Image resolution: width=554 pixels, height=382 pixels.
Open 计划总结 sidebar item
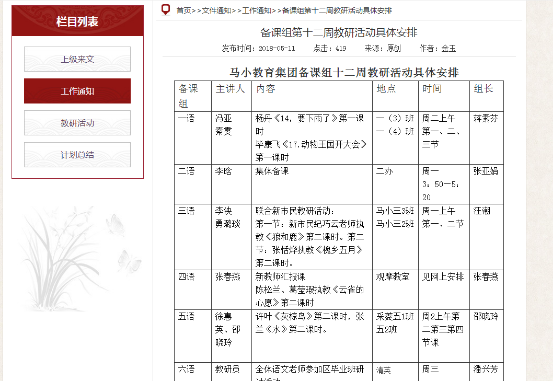point(77,154)
